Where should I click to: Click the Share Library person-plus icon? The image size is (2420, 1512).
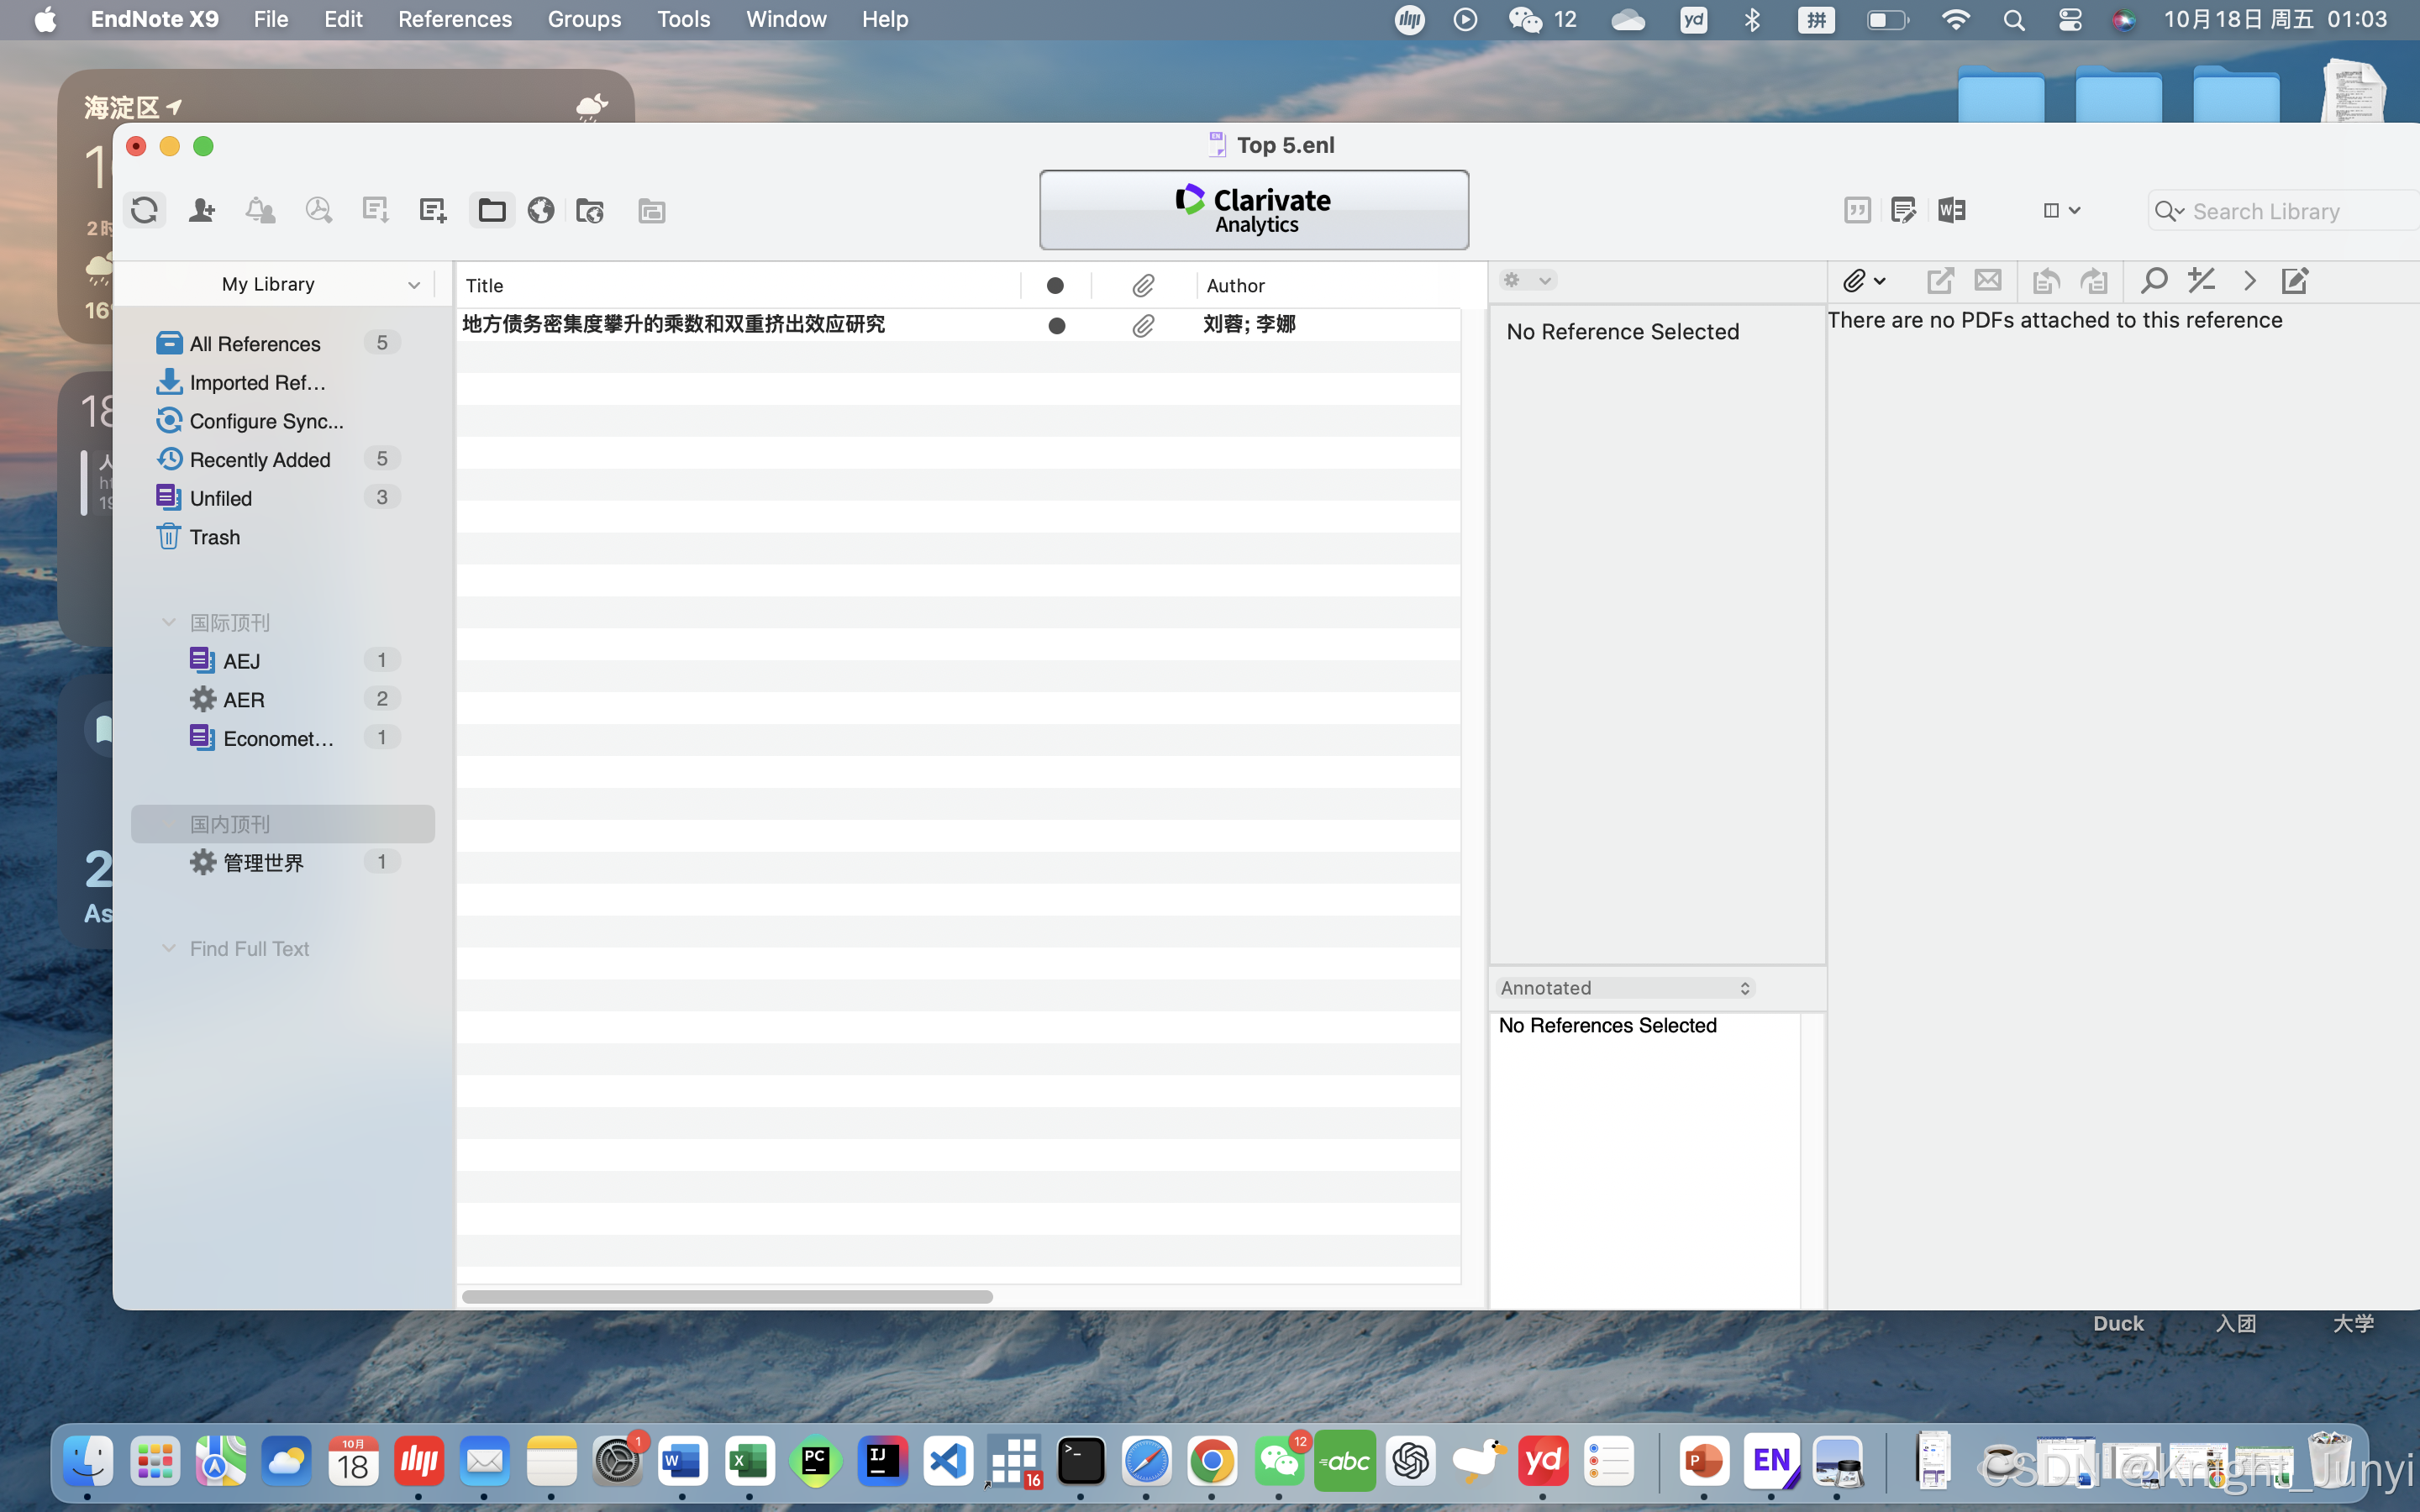point(201,210)
